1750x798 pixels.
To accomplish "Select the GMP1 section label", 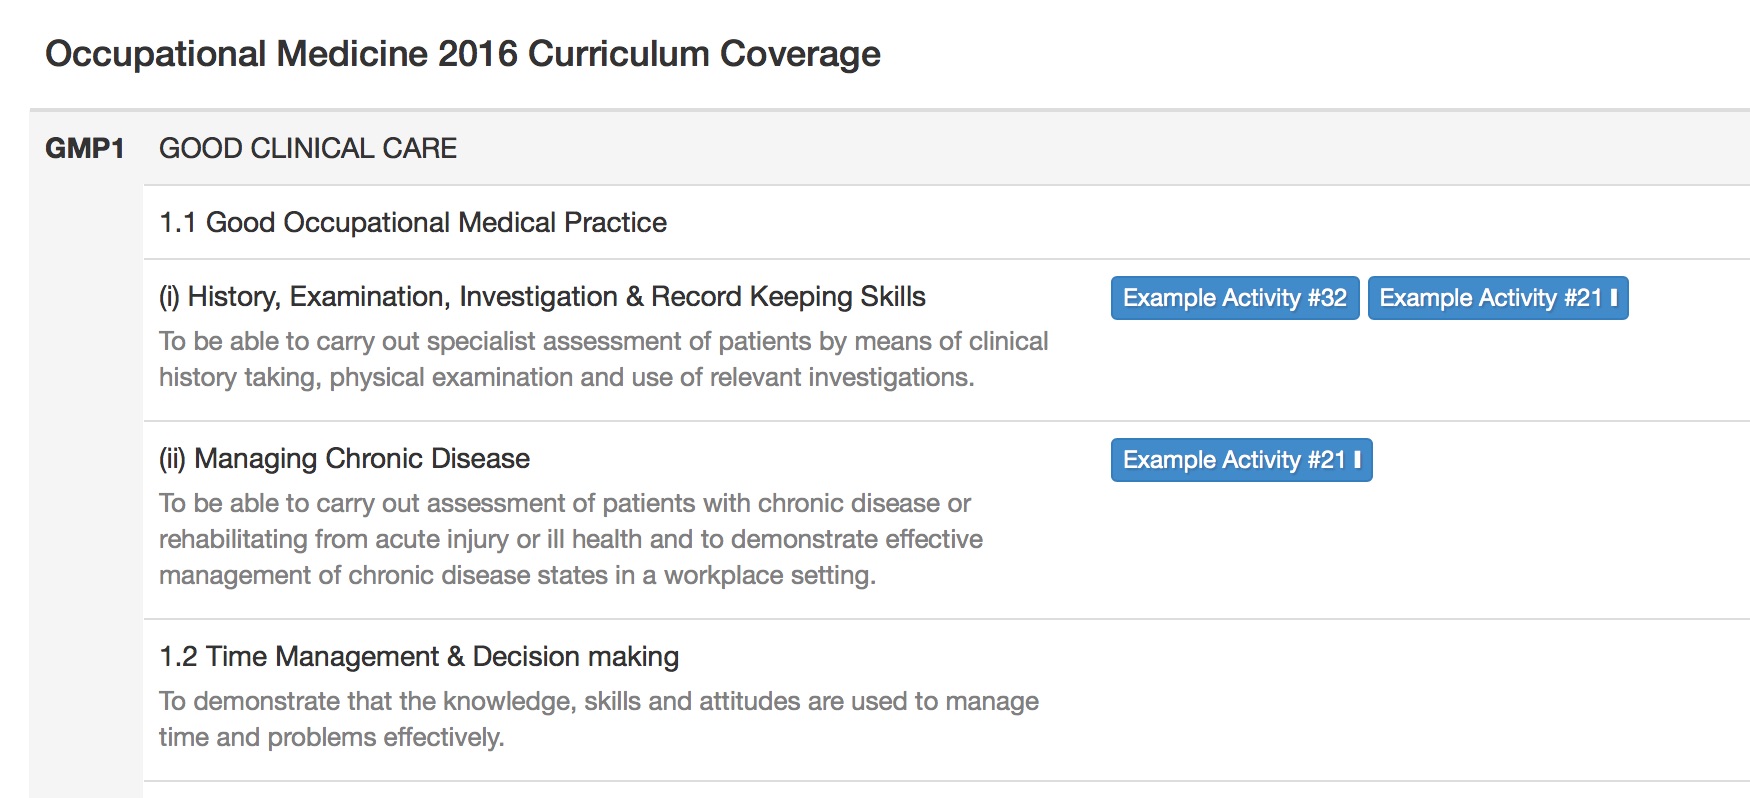I will click(x=85, y=149).
